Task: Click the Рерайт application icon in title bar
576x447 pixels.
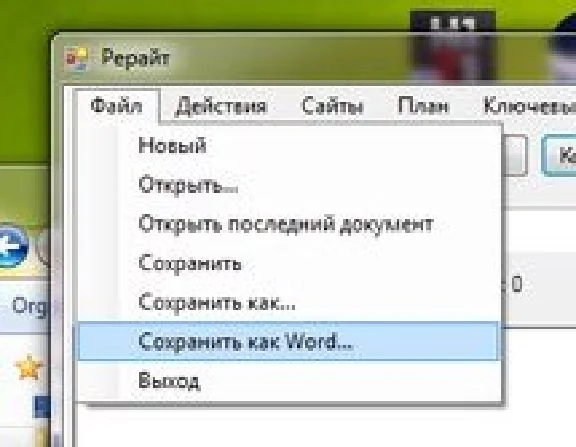Action: [76, 59]
